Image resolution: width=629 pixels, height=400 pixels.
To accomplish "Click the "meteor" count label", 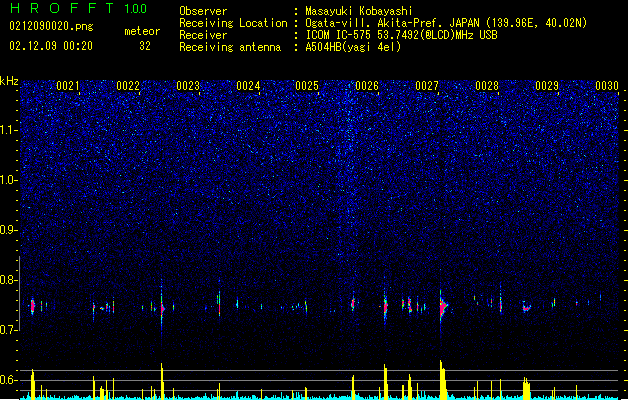I will (142, 31).
